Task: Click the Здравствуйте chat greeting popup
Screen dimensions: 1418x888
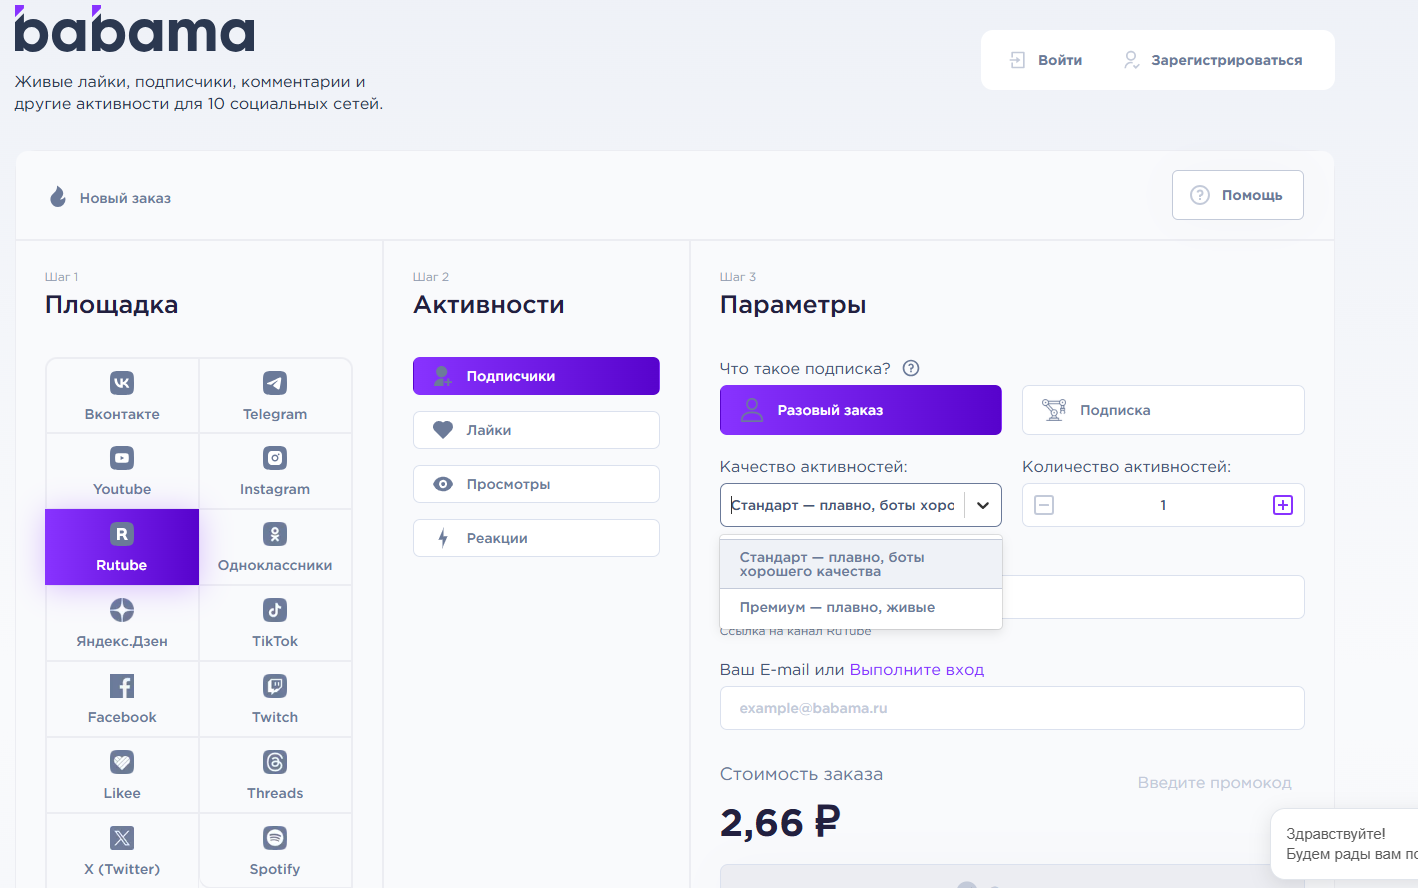Action: (1345, 844)
